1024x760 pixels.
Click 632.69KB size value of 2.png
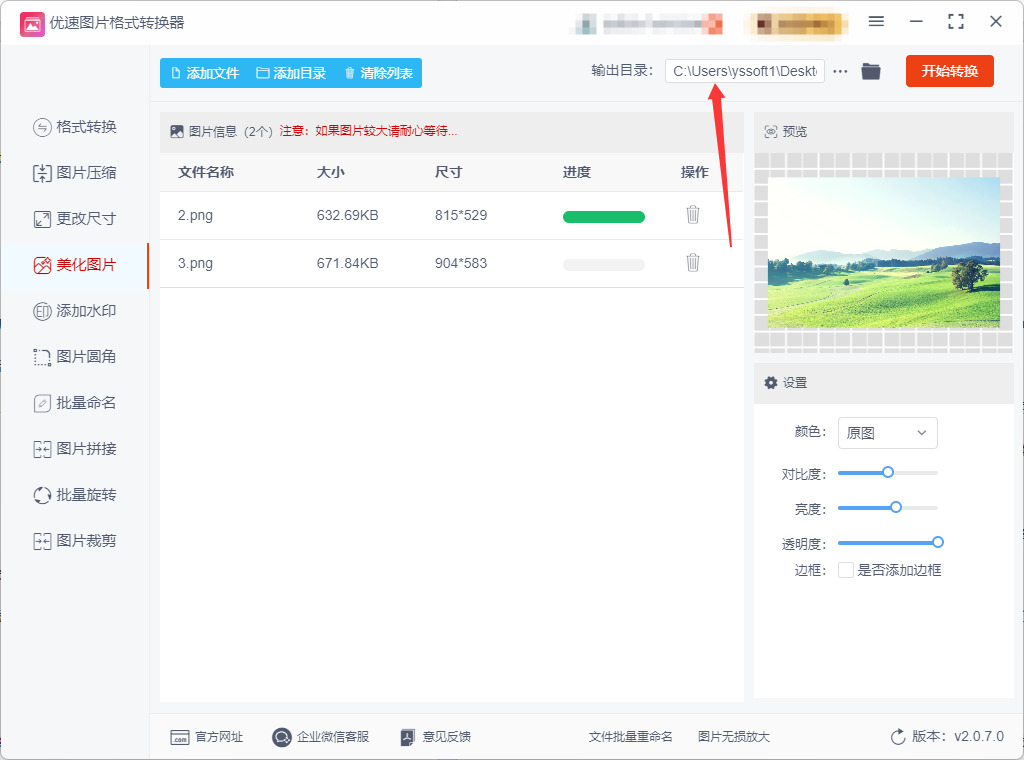click(x=347, y=215)
